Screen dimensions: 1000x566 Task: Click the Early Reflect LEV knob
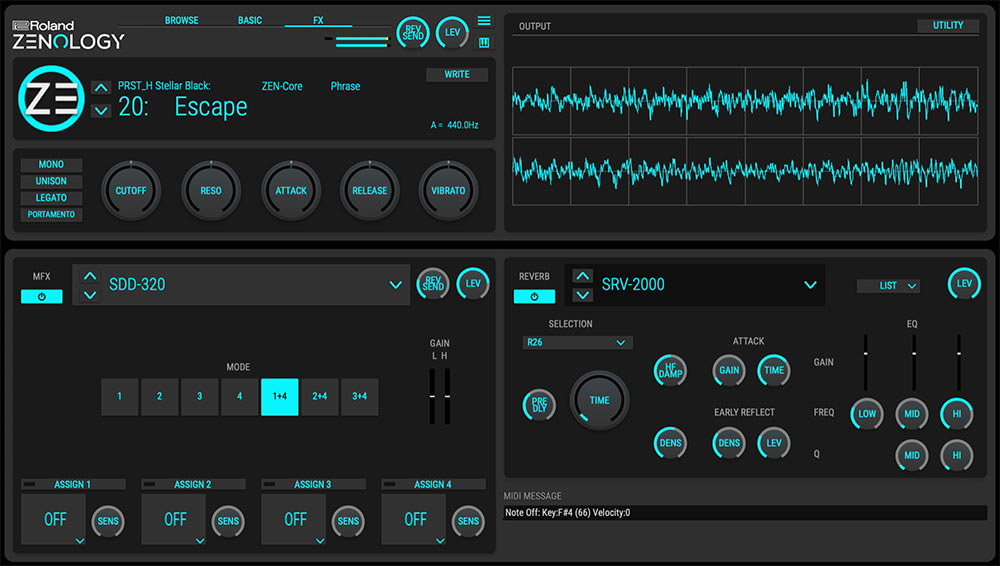point(774,443)
